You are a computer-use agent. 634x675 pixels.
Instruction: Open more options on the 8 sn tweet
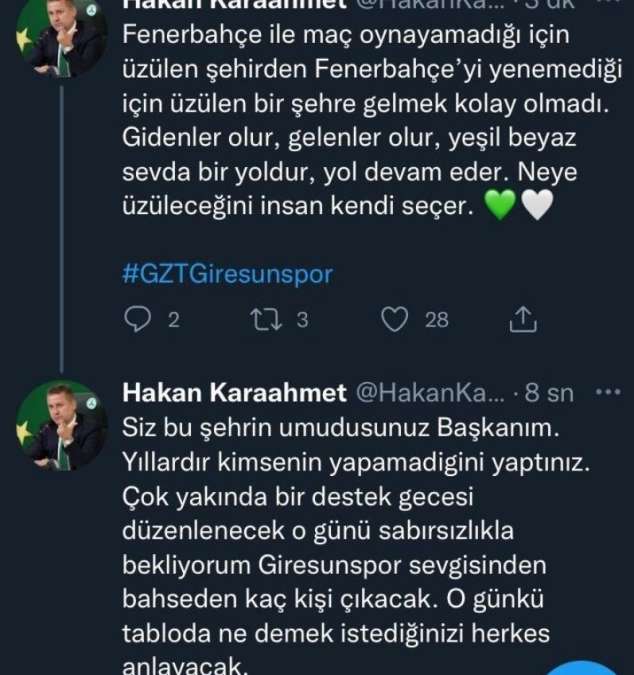click(607, 391)
